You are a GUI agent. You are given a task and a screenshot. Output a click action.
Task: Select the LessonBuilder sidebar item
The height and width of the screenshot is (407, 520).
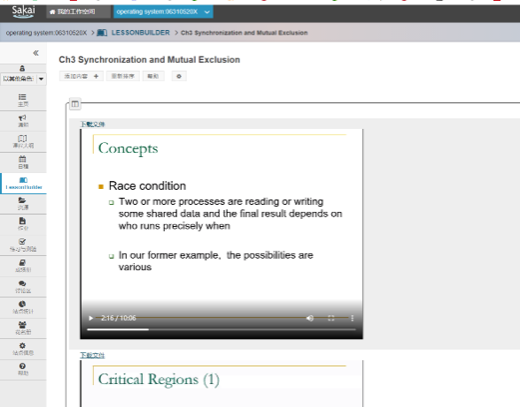(x=23, y=183)
